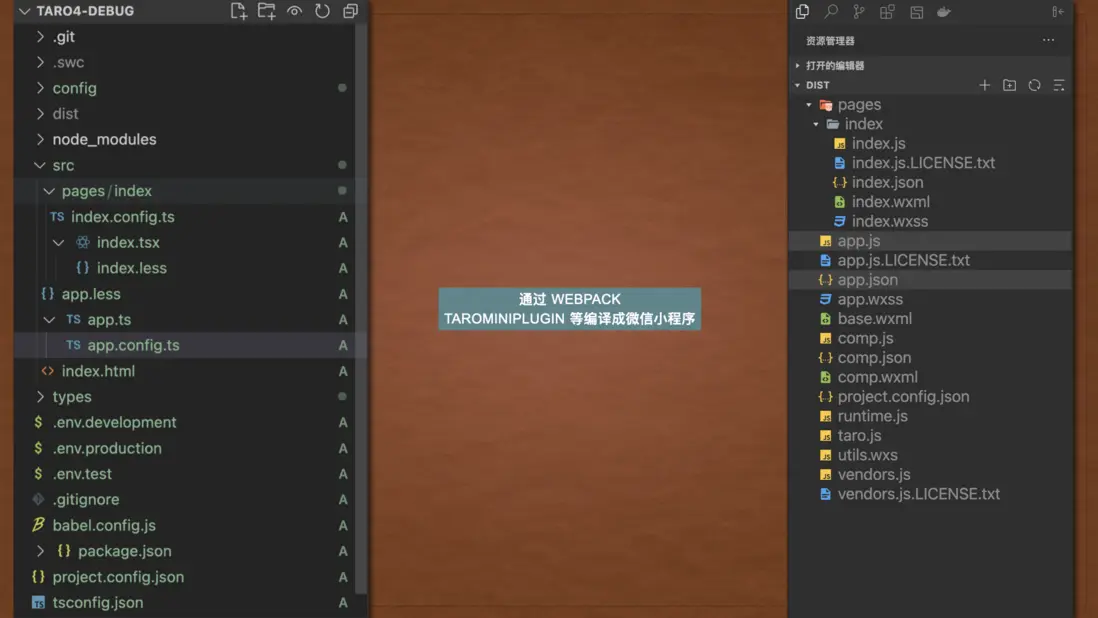The height and width of the screenshot is (618, 1098).
Task: Open project.config.json in left tree
Action: (118, 577)
